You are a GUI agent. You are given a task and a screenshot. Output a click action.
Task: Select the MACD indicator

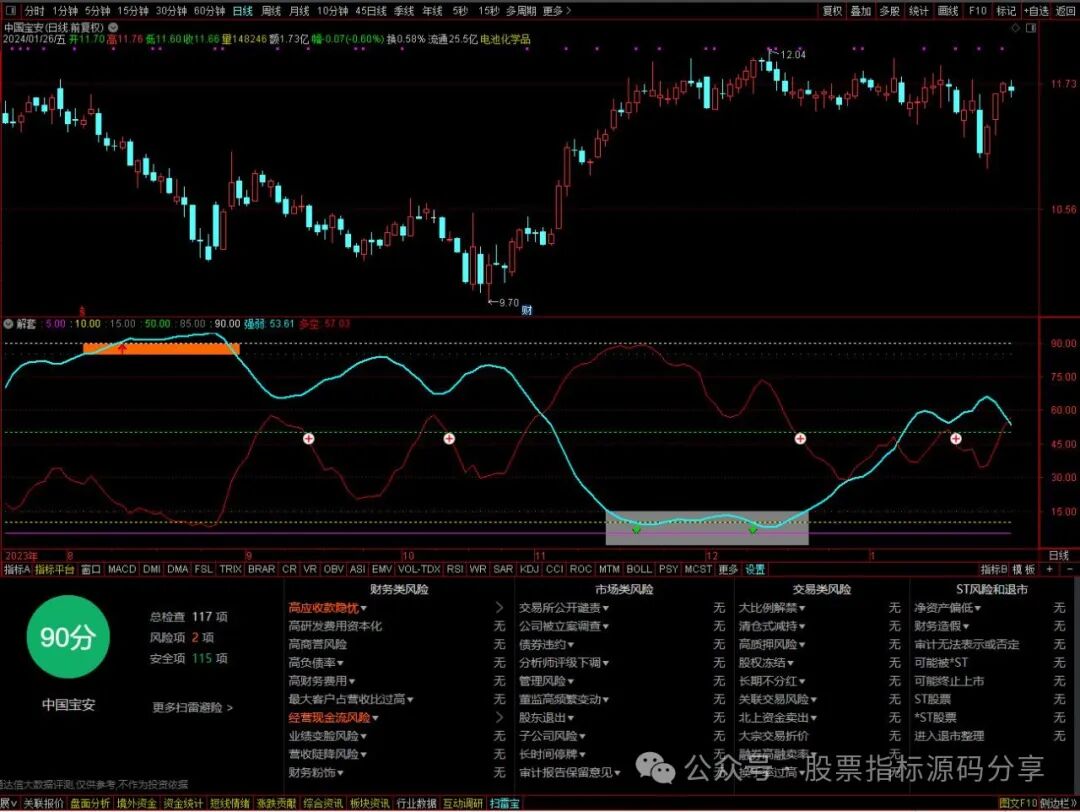click(x=122, y=569)
